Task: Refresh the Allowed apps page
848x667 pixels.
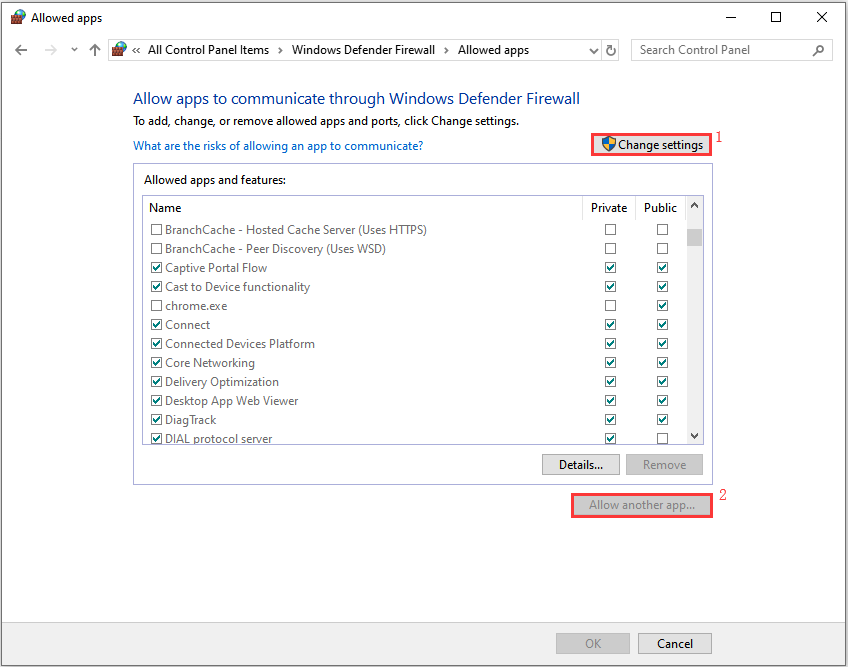Action: click(611, 50)
